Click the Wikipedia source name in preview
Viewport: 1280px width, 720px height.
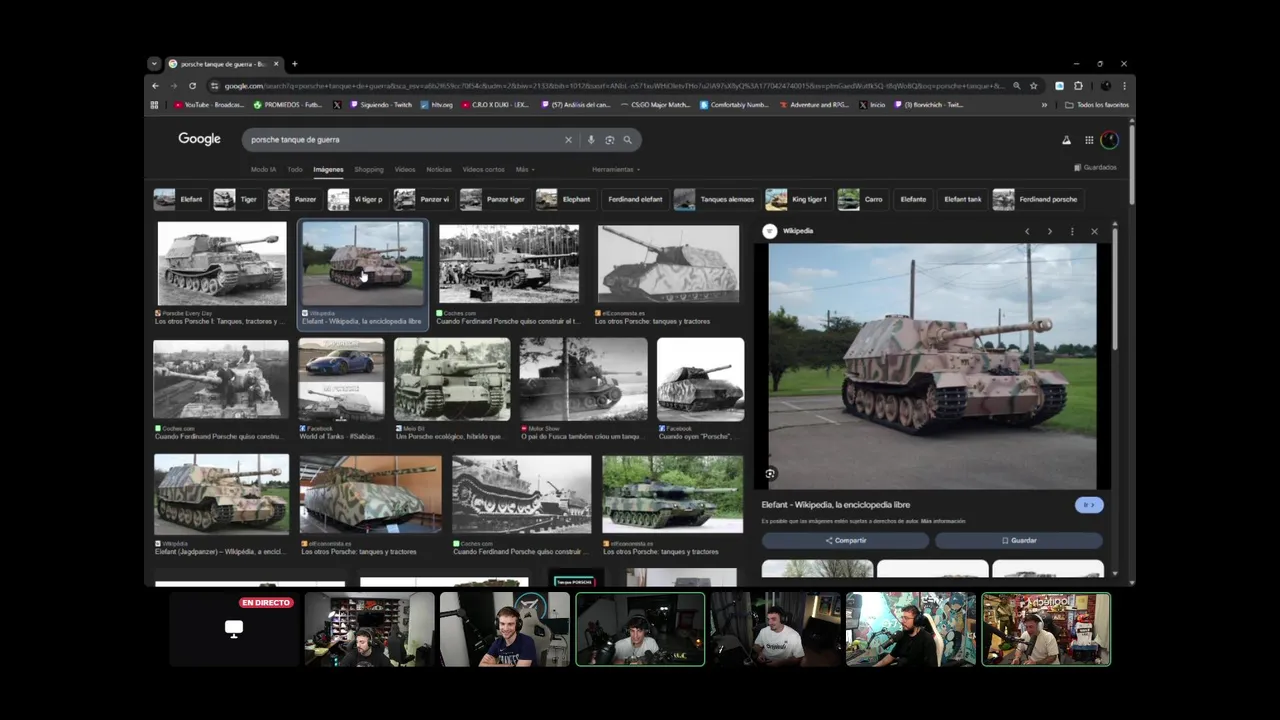tap(798, 231)
